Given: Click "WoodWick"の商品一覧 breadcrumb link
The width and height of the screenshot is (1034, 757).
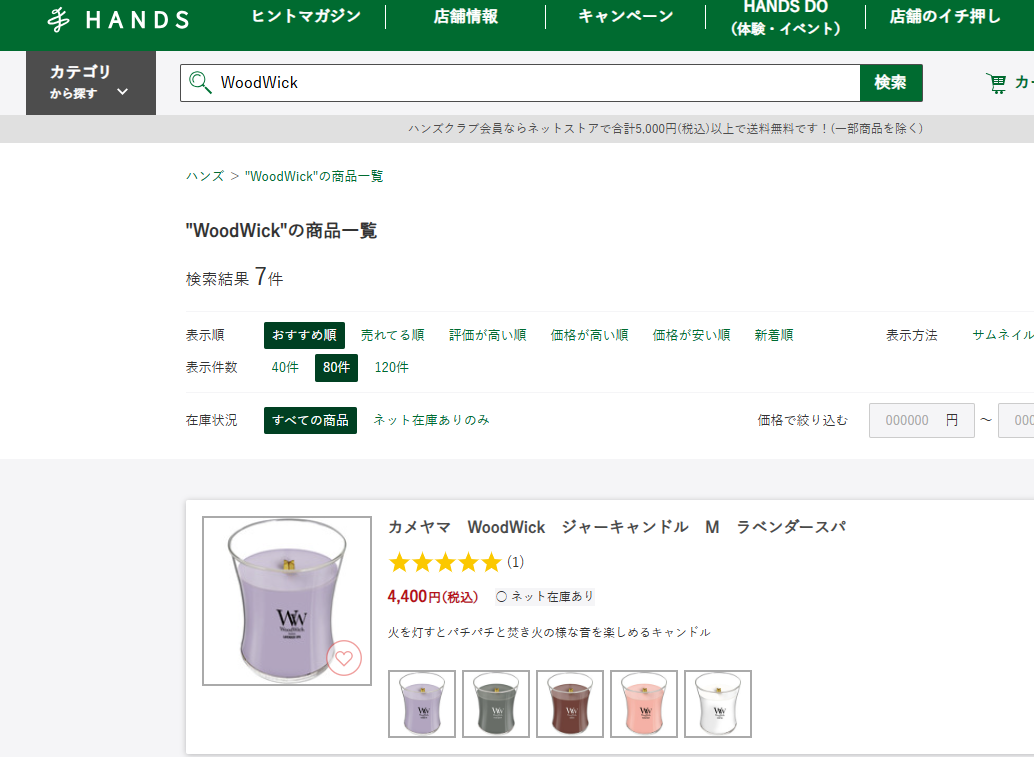Looking at the screenshot, I should point(314,176).
